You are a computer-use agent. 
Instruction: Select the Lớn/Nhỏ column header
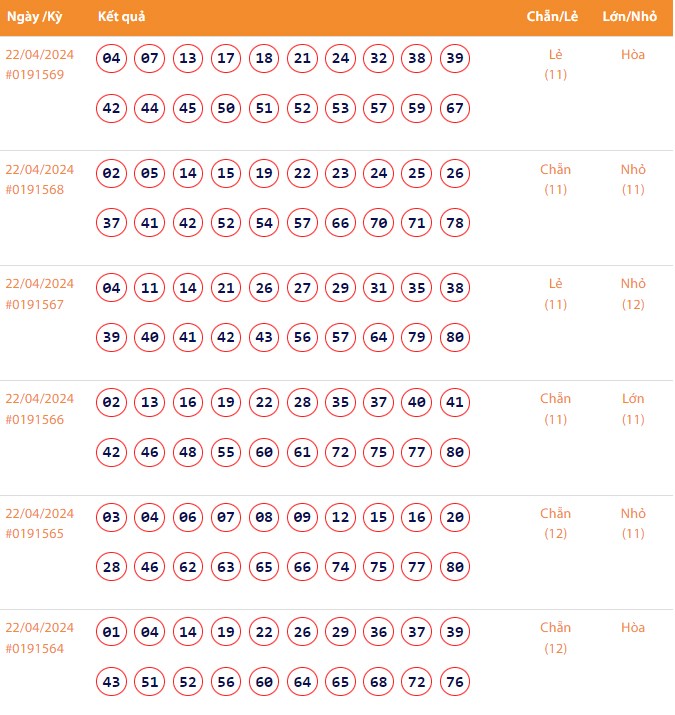[630, 18]
